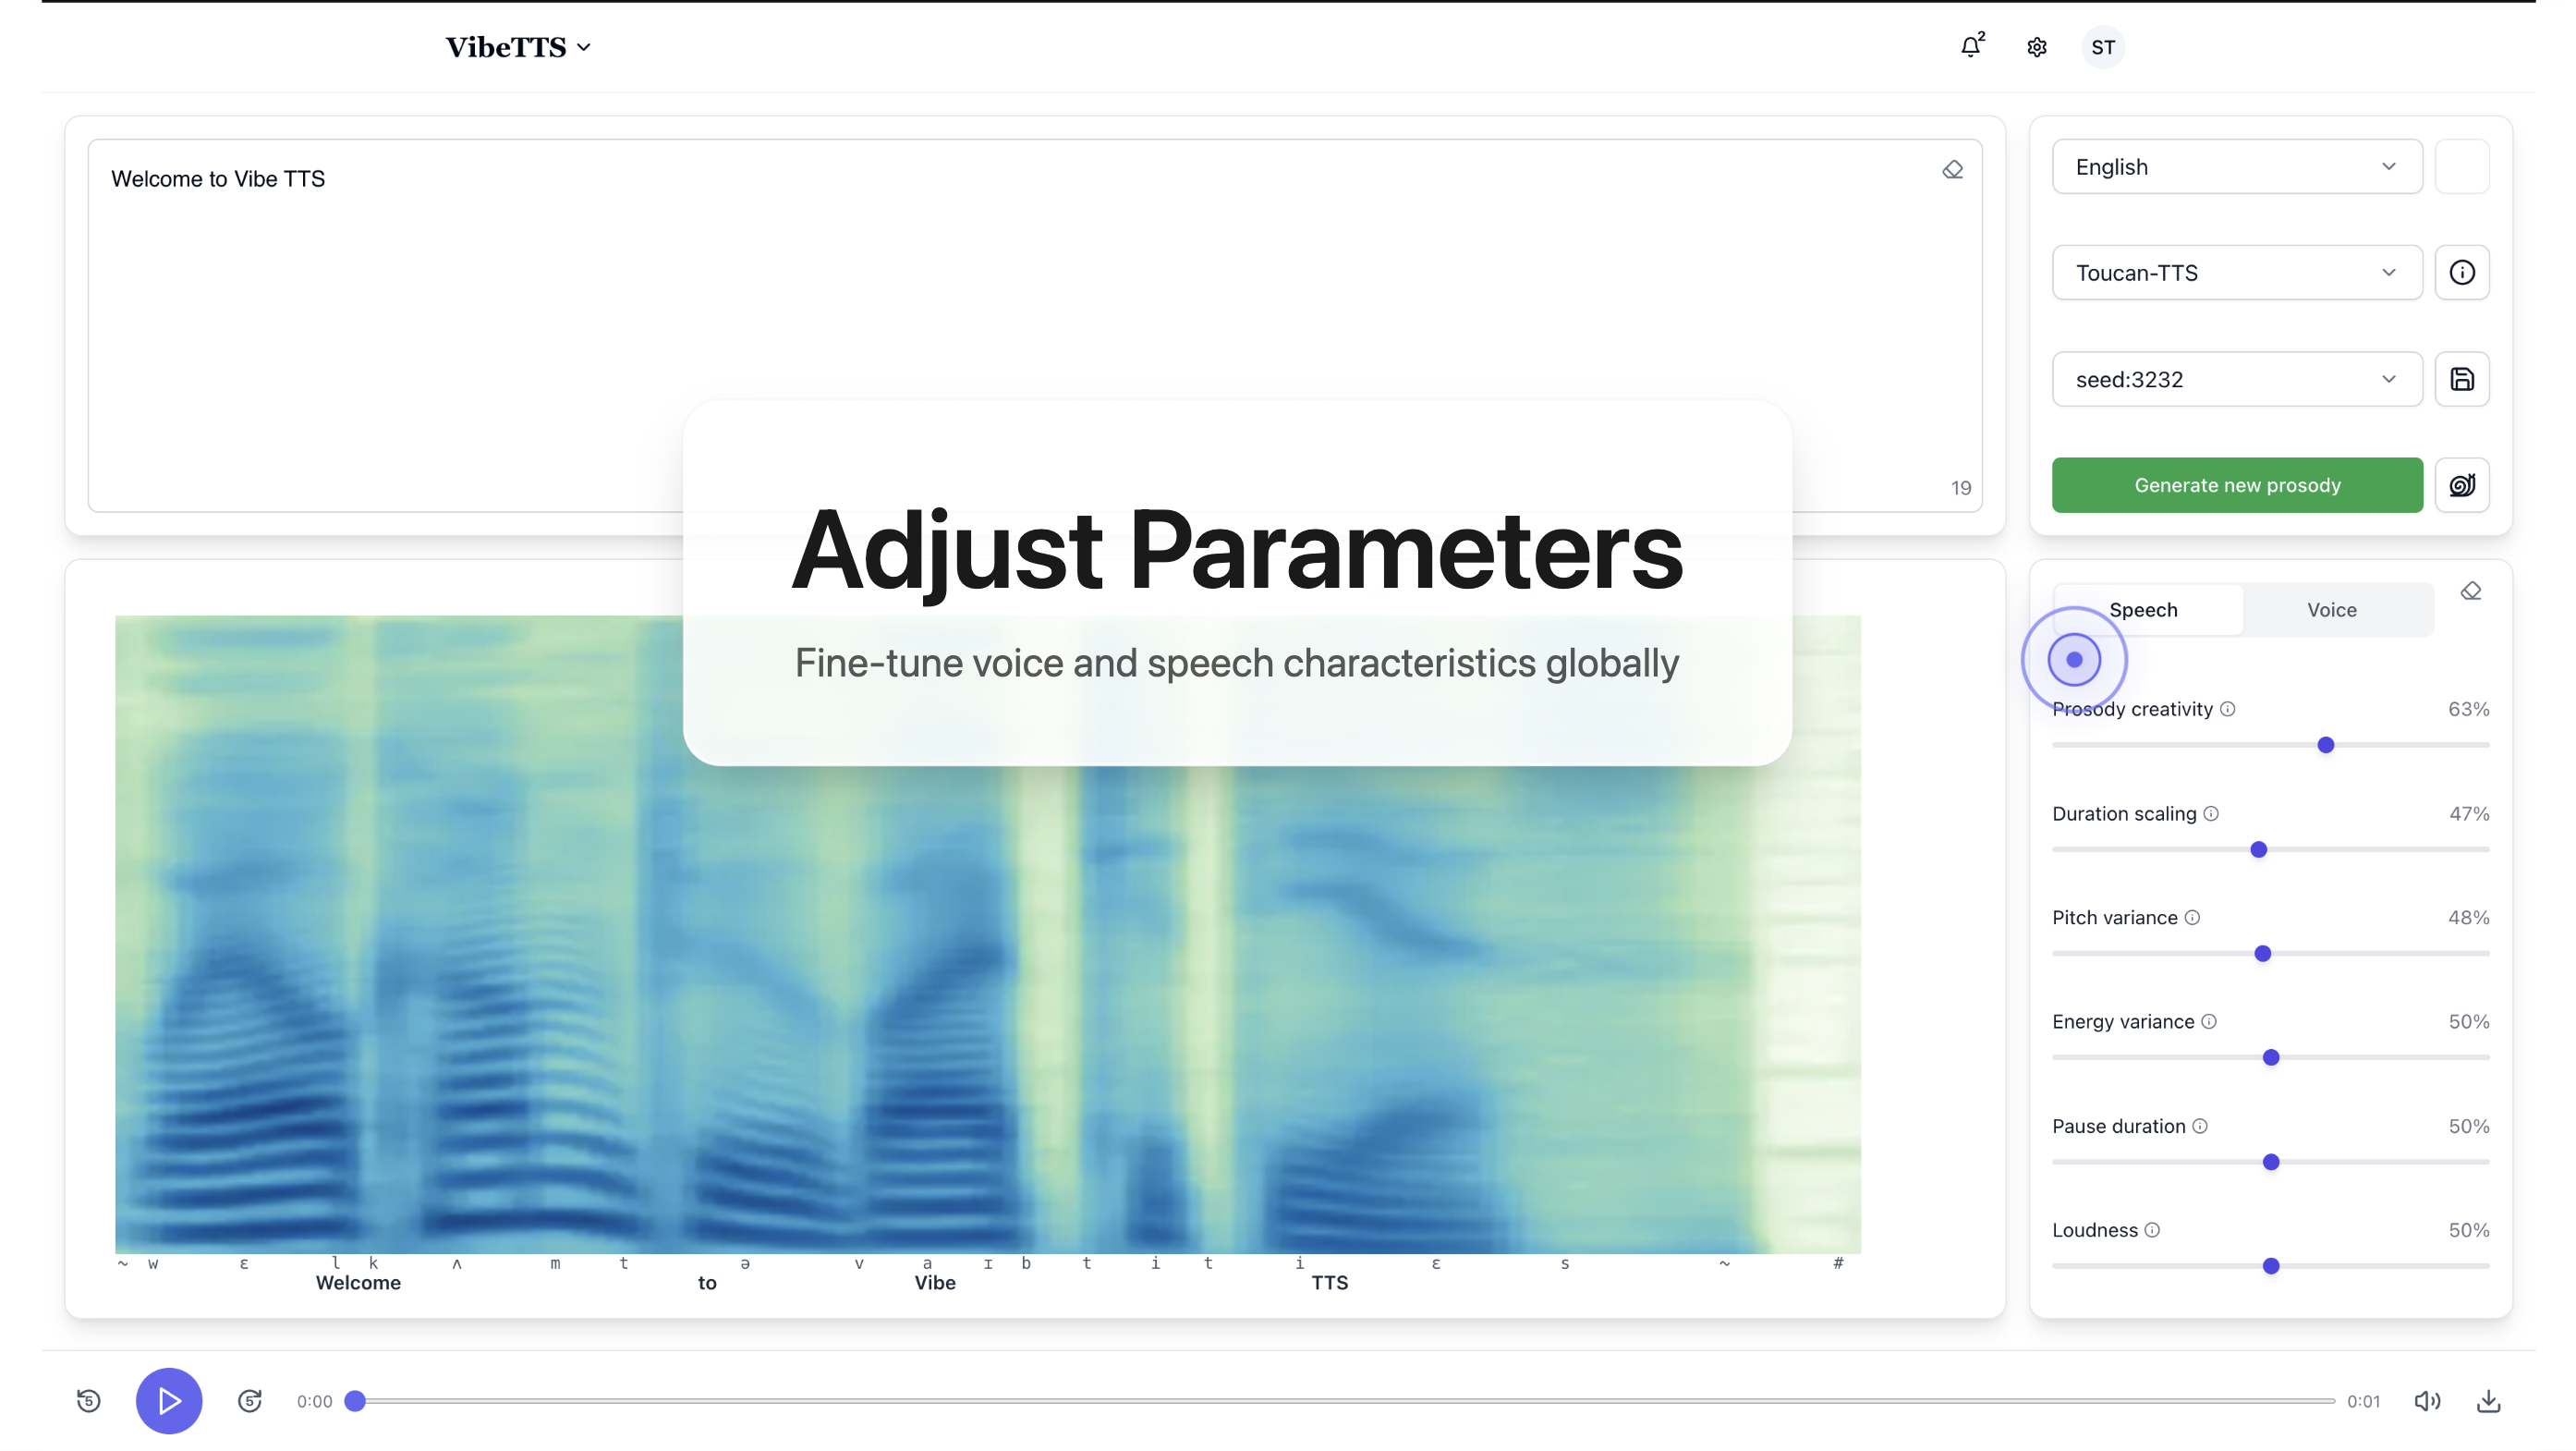This screenshot has height=1451, width=2576.
Task: Open the notifications bell
Action: pyautogui.click(x=1970, y=47)
